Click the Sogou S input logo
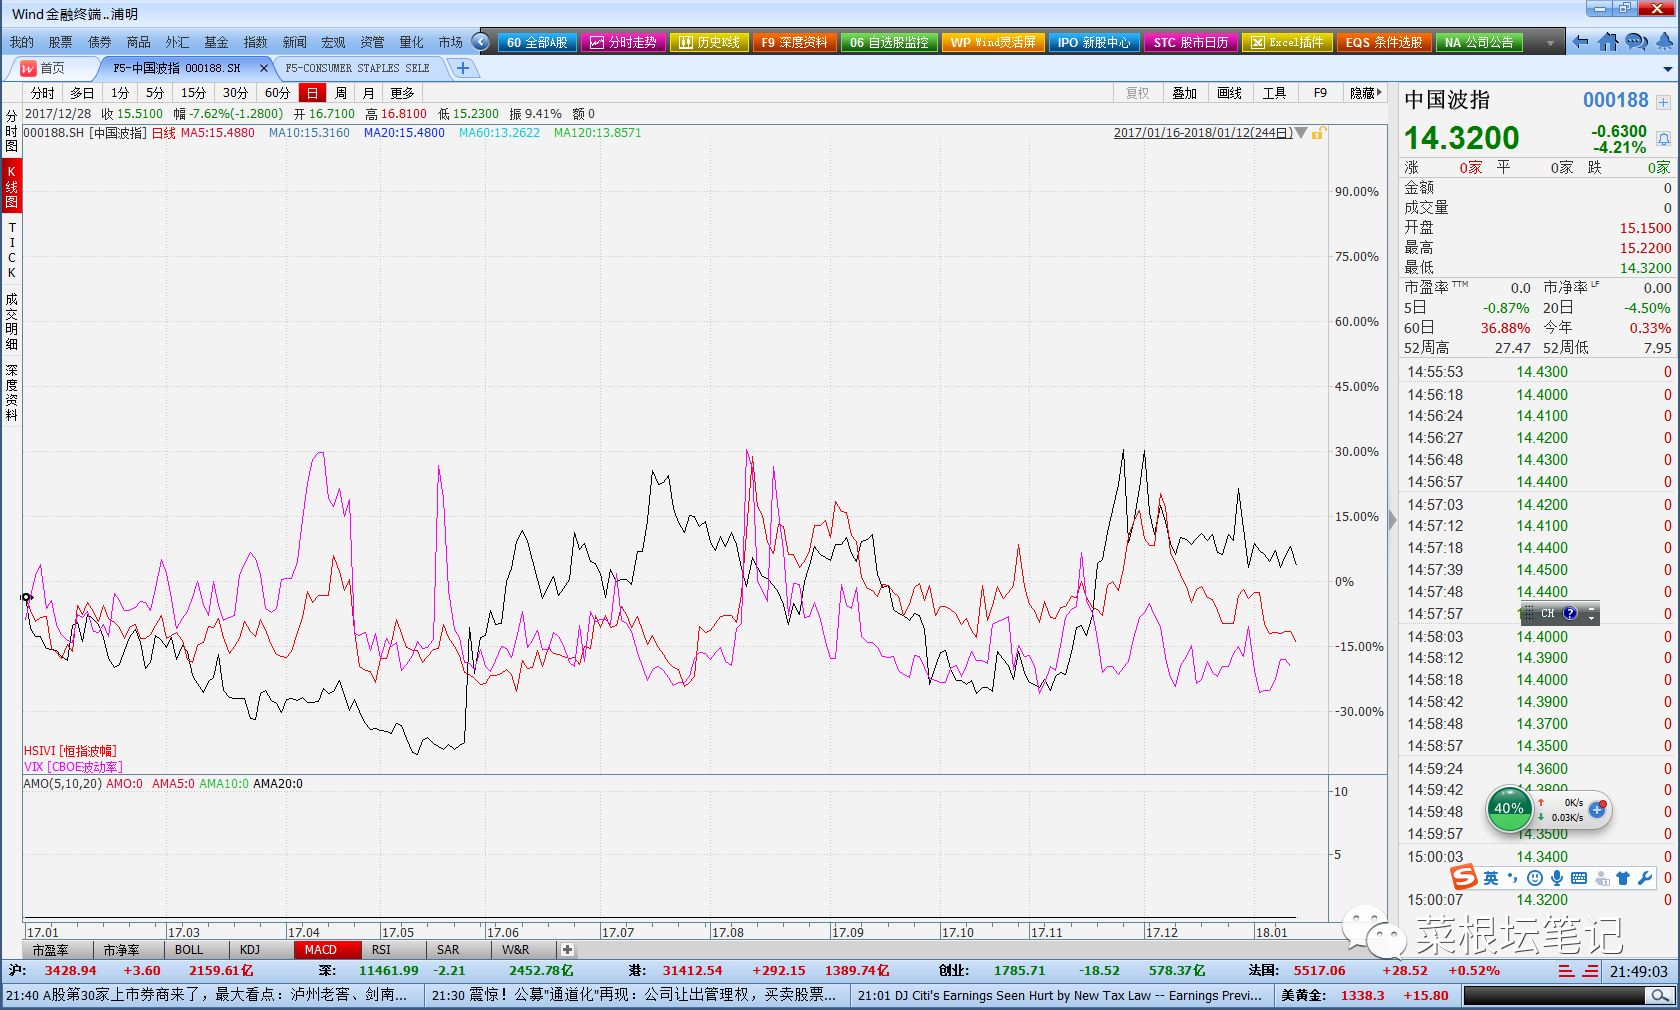Viewport: 1680px width, 1010px height. 1464,877
